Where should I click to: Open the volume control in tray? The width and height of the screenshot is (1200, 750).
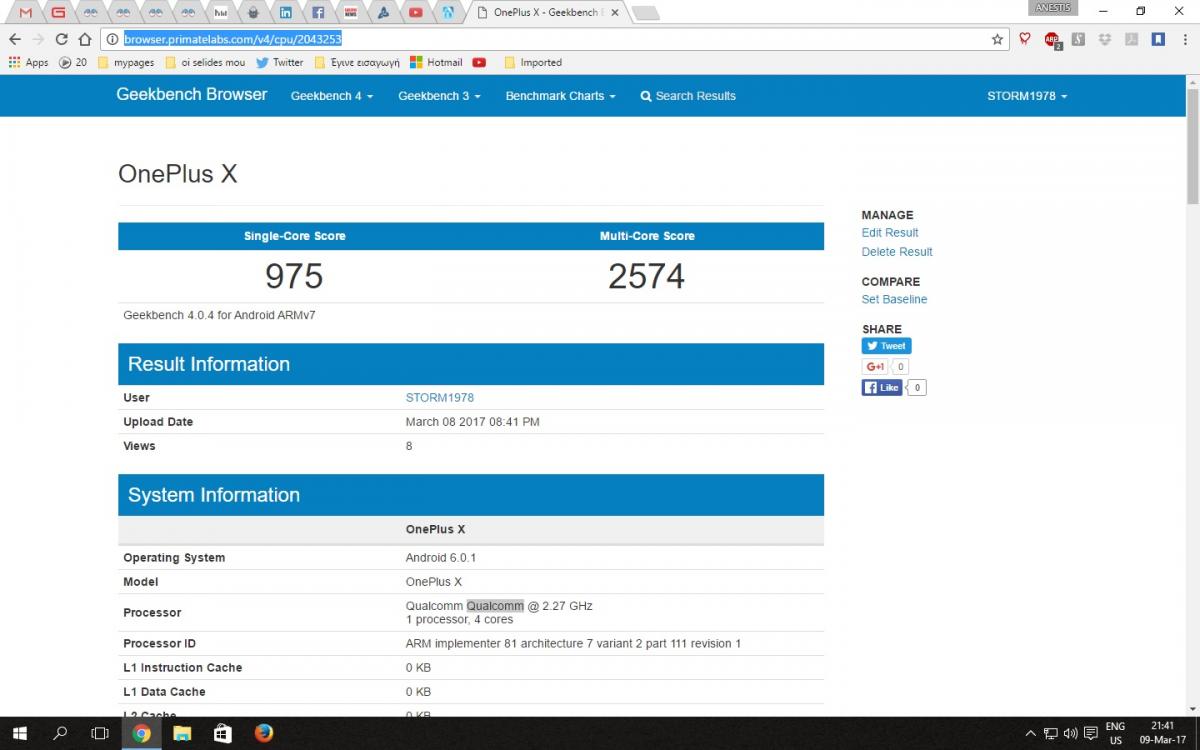[1071, 733]
